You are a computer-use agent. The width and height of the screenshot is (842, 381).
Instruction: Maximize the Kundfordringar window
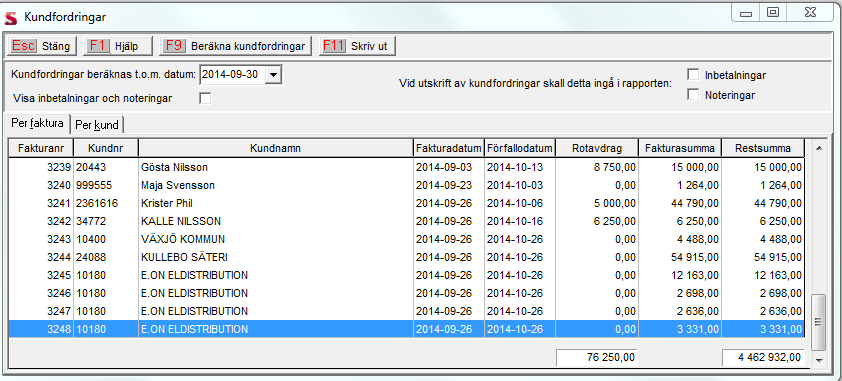772,13
